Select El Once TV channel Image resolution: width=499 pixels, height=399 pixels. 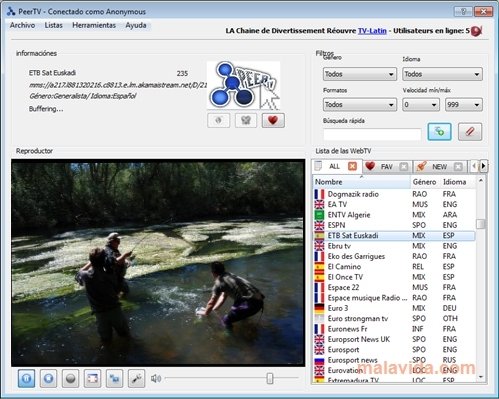[394, 277]
